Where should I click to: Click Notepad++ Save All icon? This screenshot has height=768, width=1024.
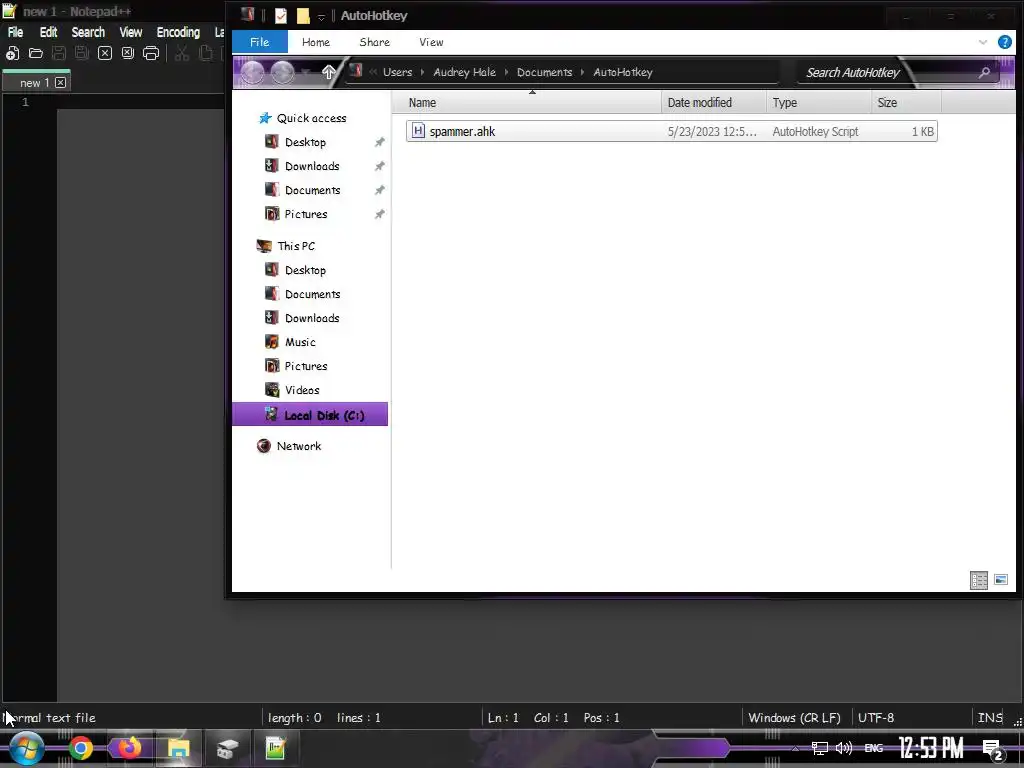pos(82,54)
